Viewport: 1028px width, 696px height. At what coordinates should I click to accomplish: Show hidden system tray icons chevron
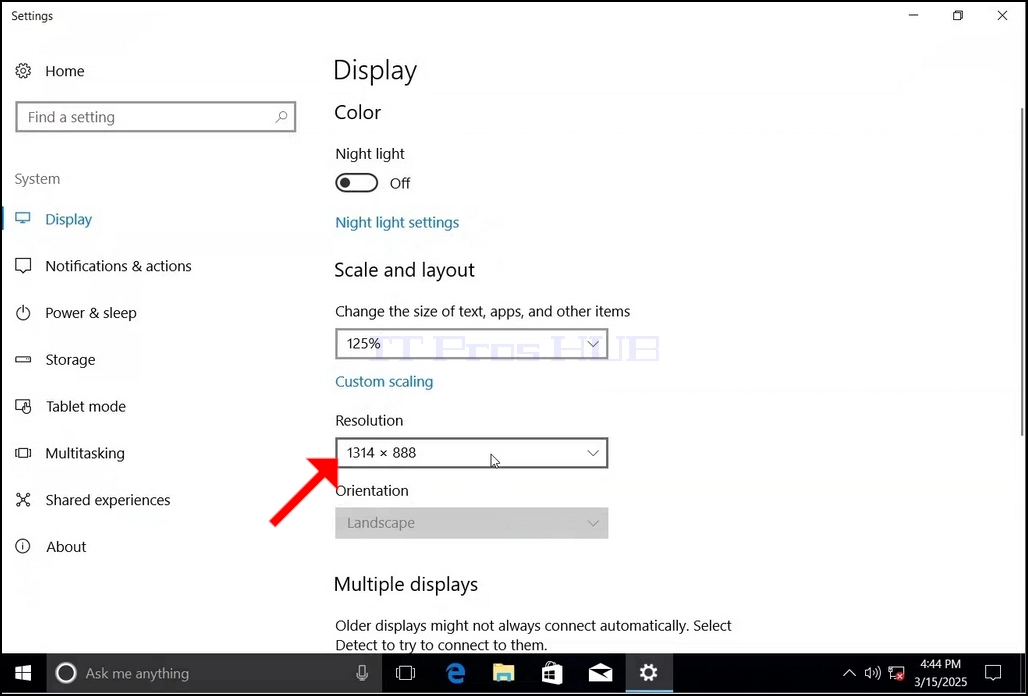(x=849, y=673)
